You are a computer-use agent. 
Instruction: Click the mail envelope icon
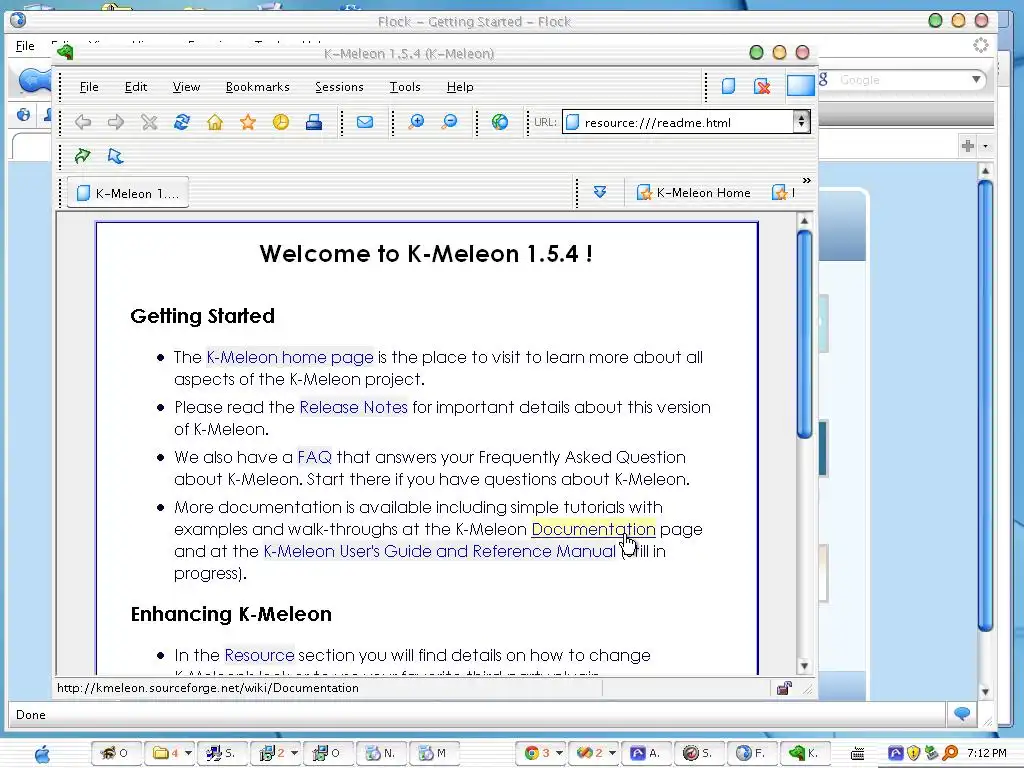pos(365,122)
